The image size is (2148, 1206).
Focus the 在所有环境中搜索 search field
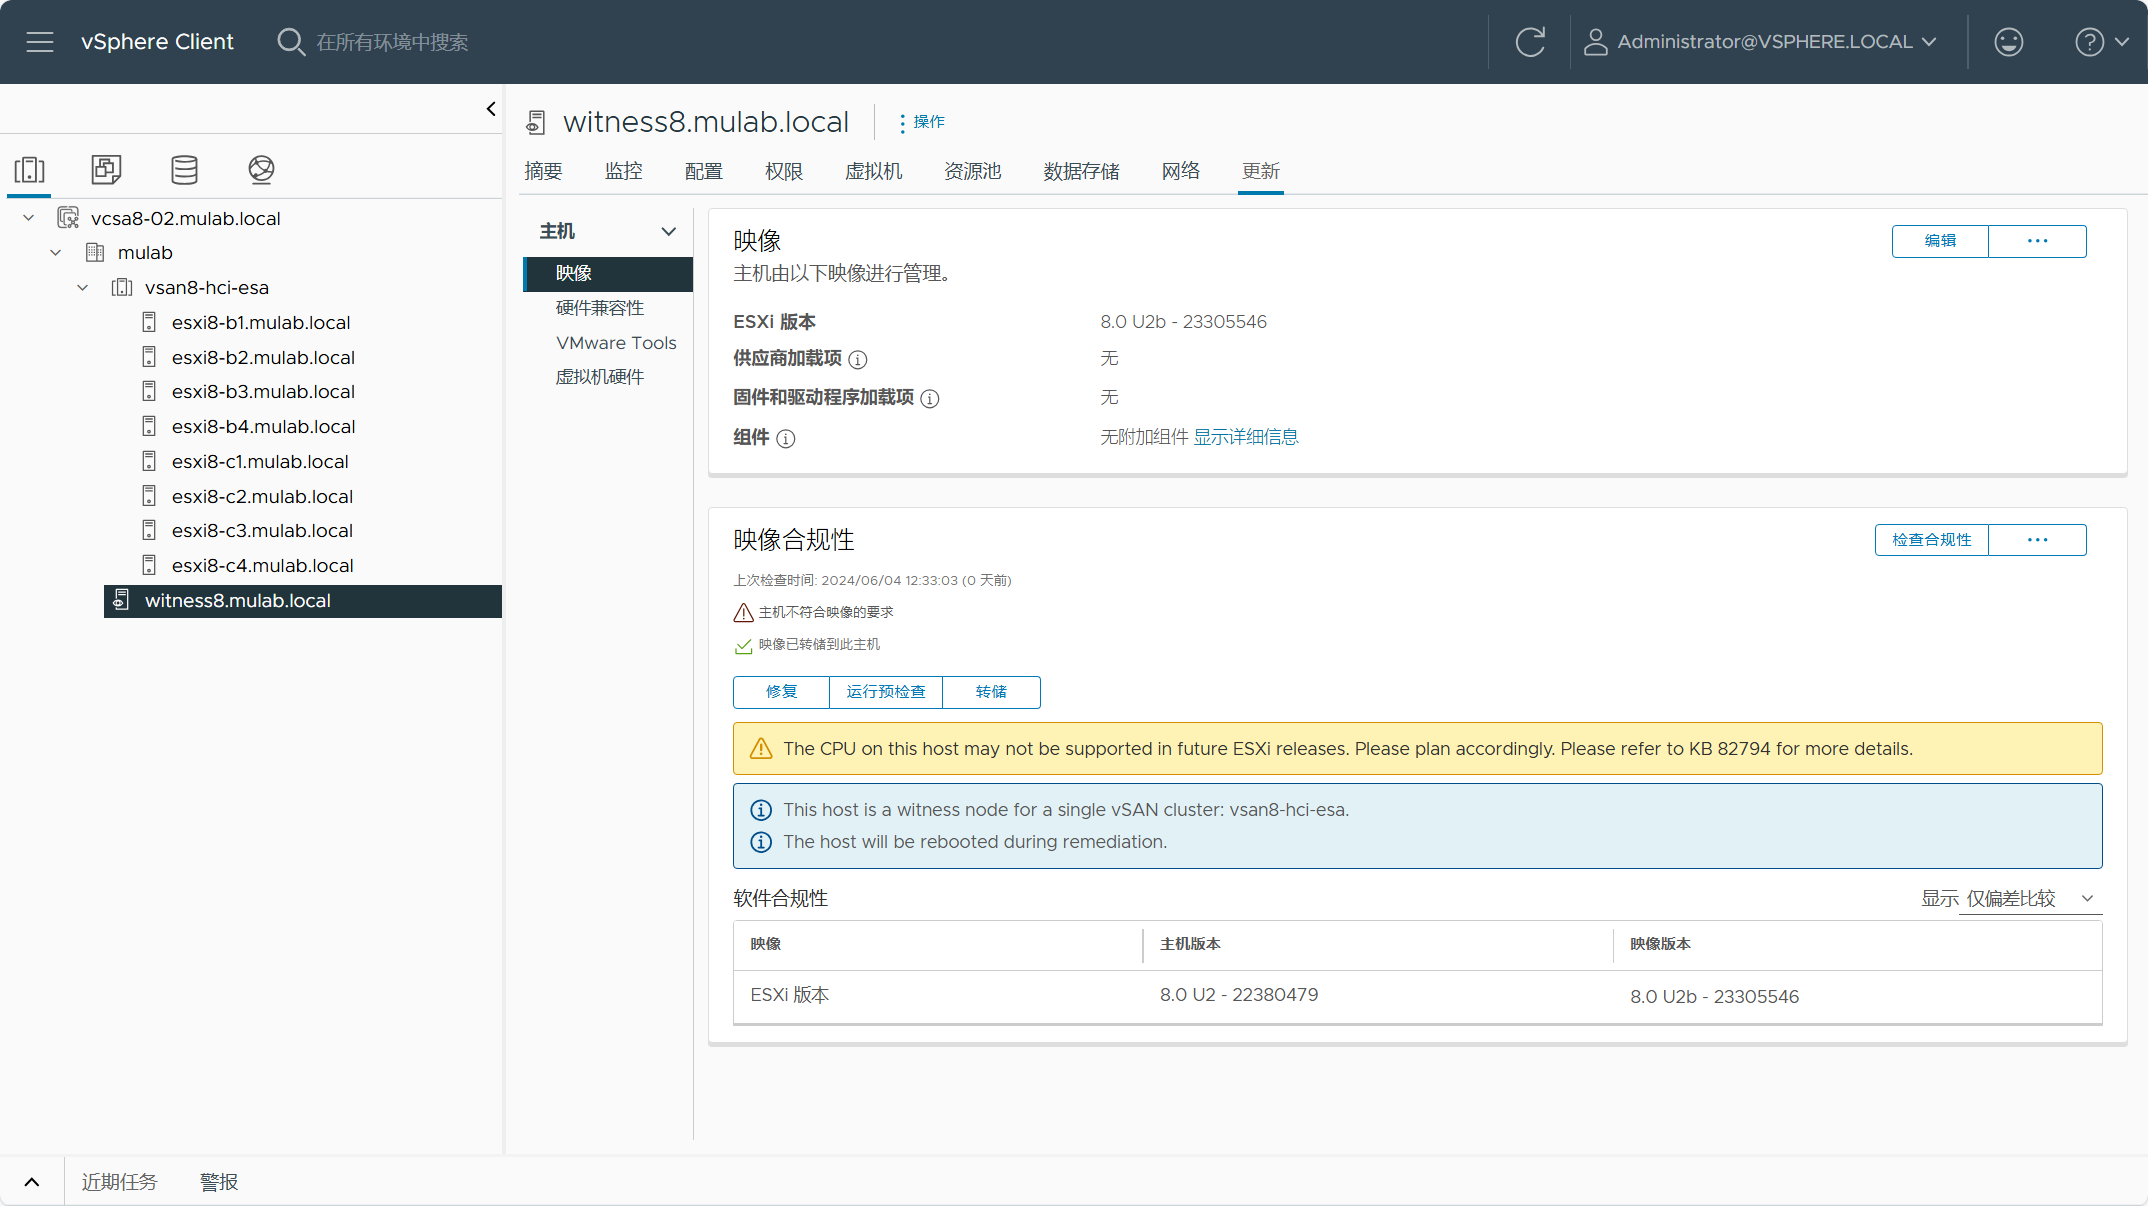[392, 42]
